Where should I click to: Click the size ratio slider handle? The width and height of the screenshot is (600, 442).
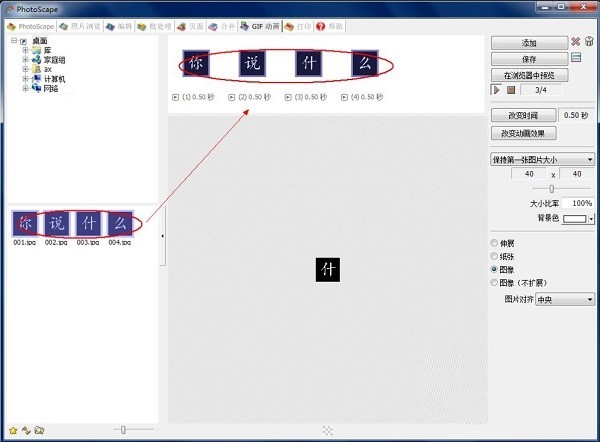[551, 189]
